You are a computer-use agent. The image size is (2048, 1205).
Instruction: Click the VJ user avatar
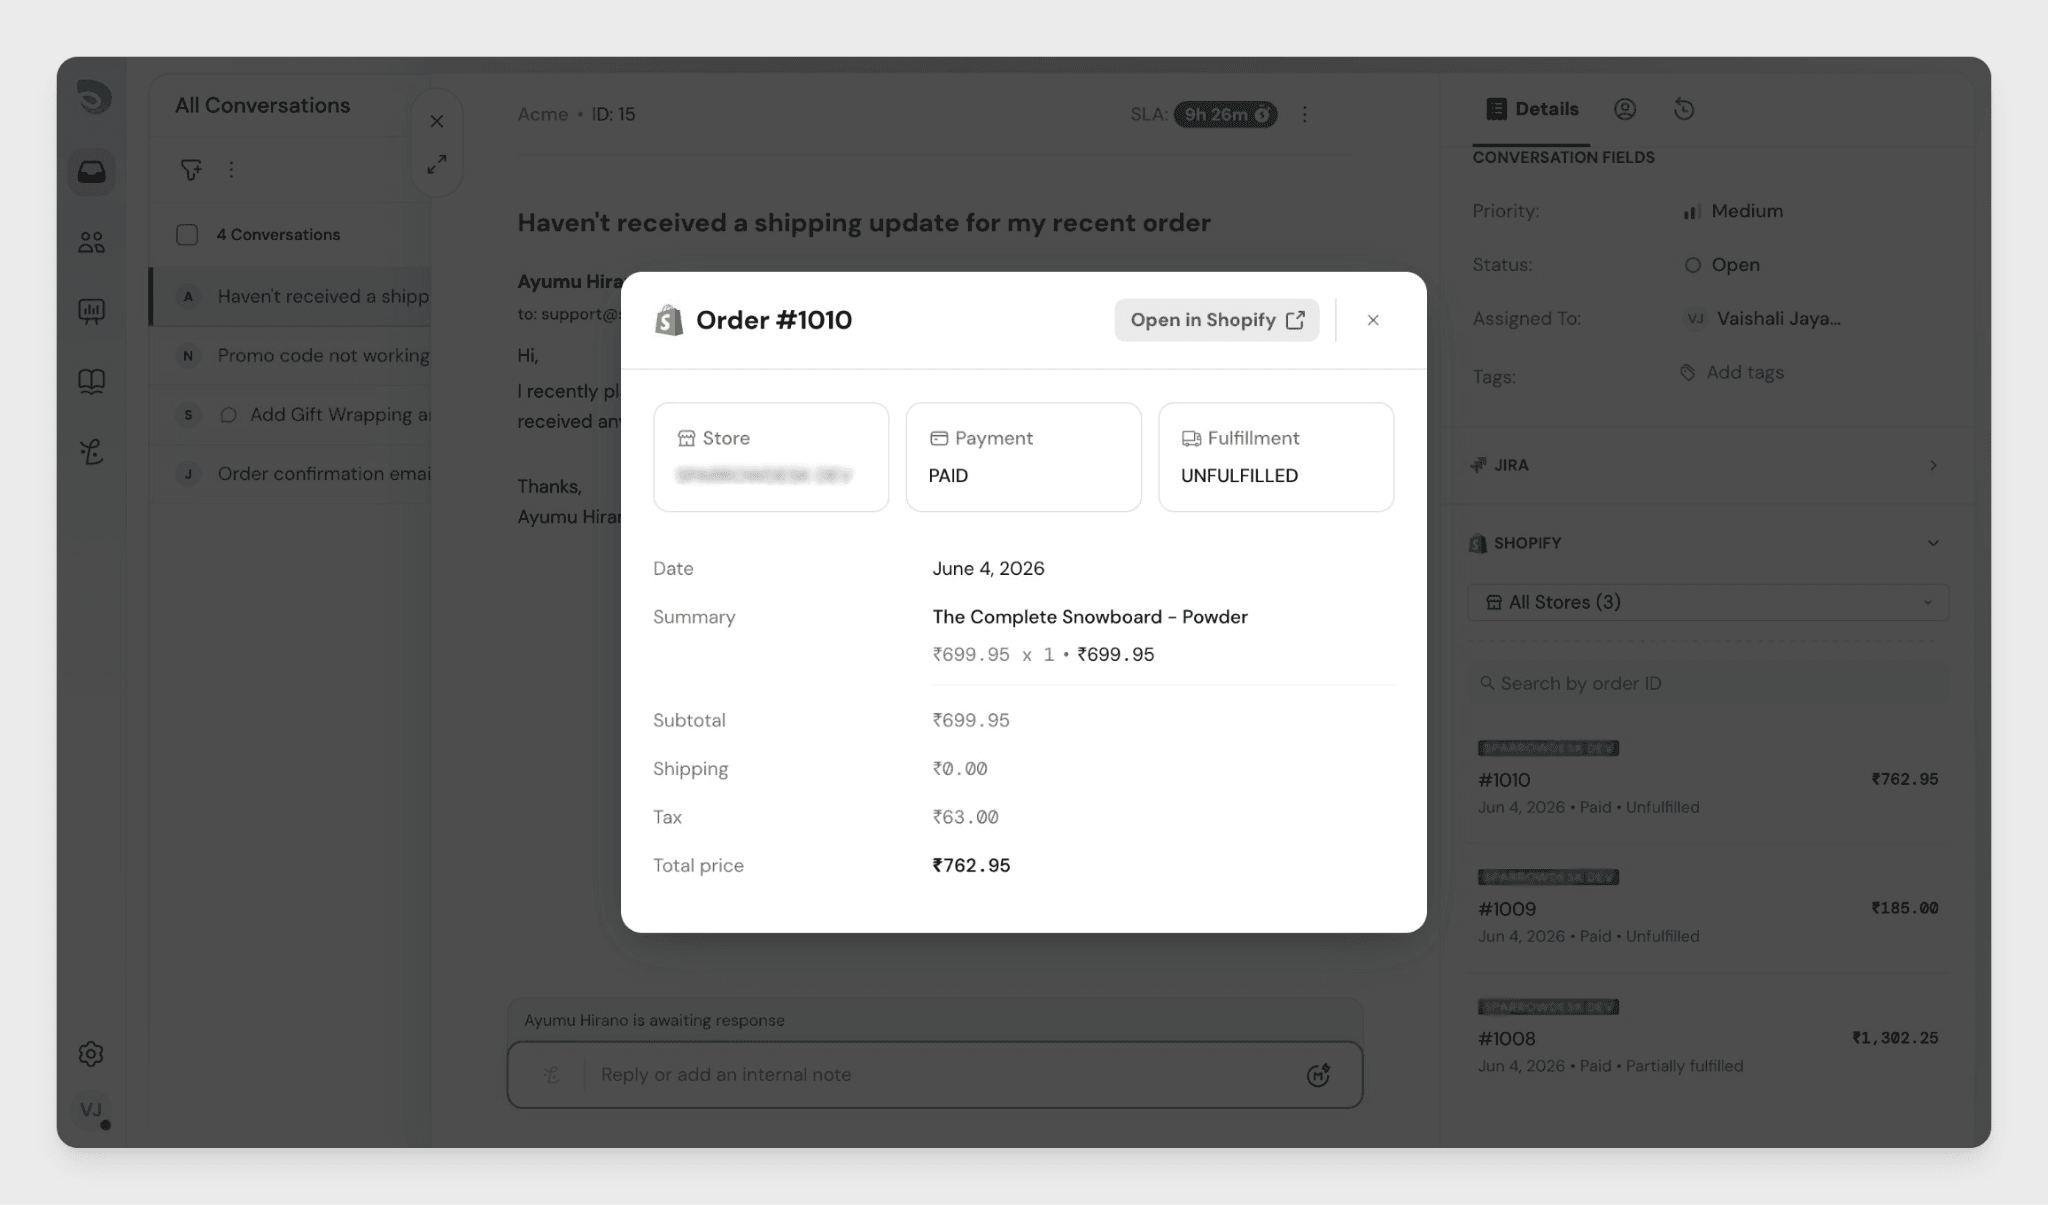[x=92, y=1110]
